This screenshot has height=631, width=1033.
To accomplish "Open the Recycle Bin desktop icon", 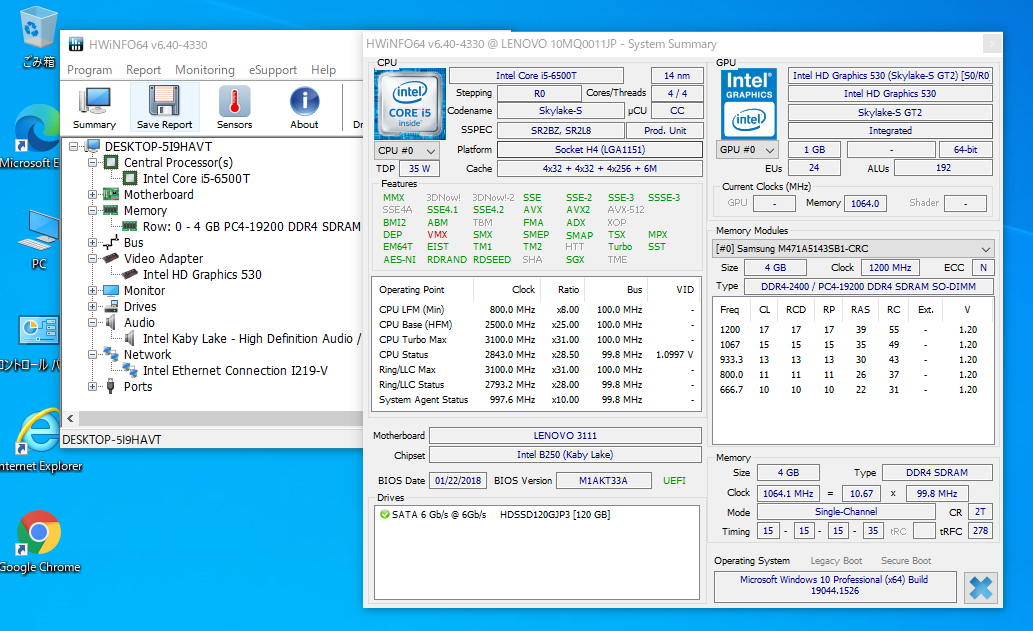I will pos(37,28).
